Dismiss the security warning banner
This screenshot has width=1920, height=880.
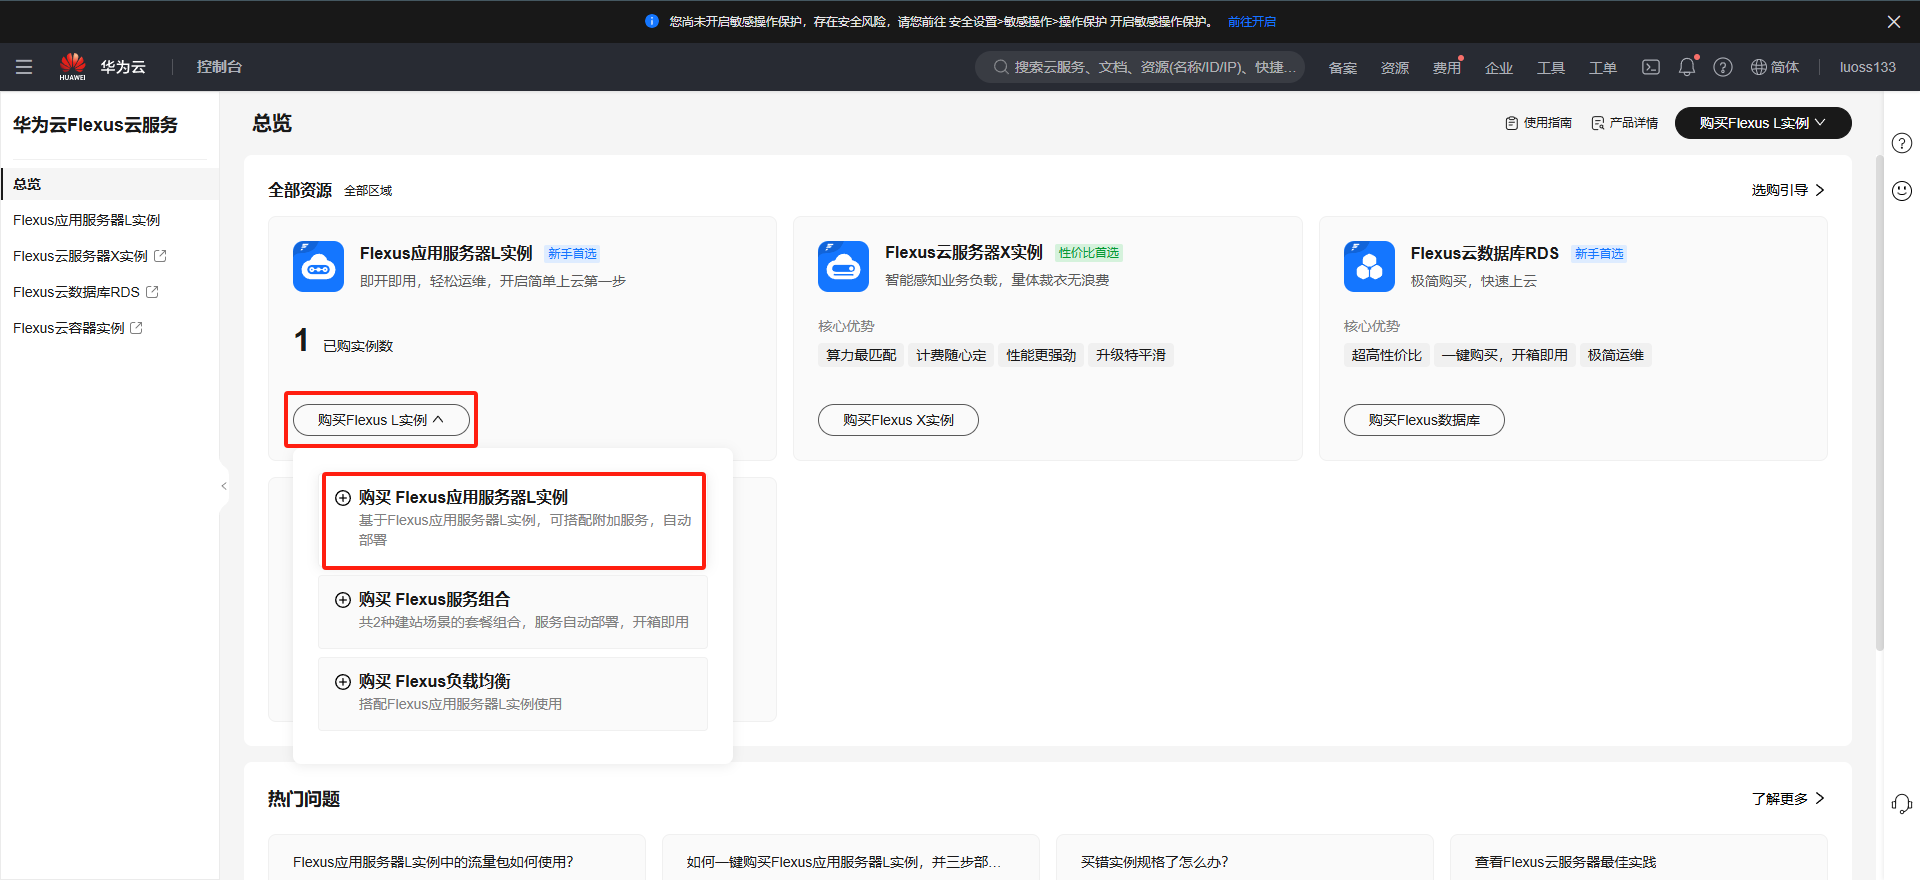(x=1893, y=22)
